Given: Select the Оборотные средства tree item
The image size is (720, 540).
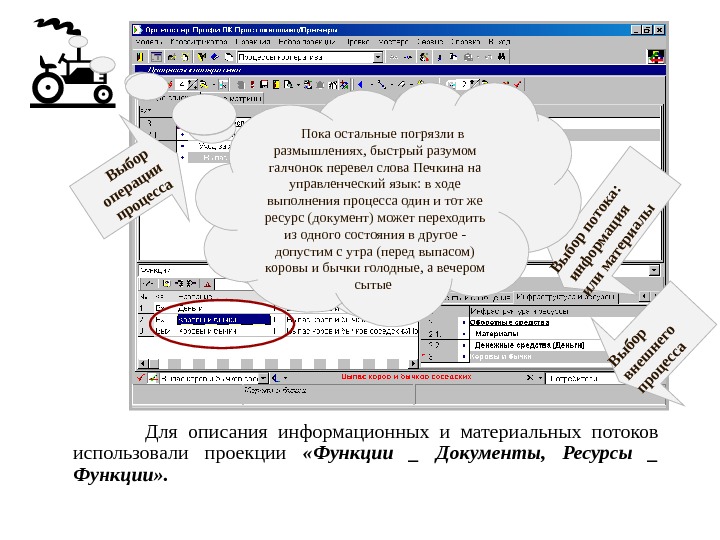Looking at the screenshot, I should tap(510, 323).
